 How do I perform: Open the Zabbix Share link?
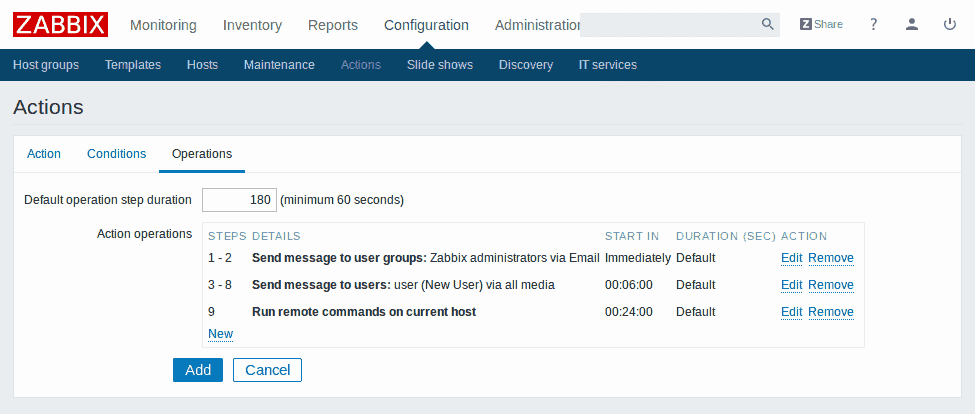click(821, 25)
